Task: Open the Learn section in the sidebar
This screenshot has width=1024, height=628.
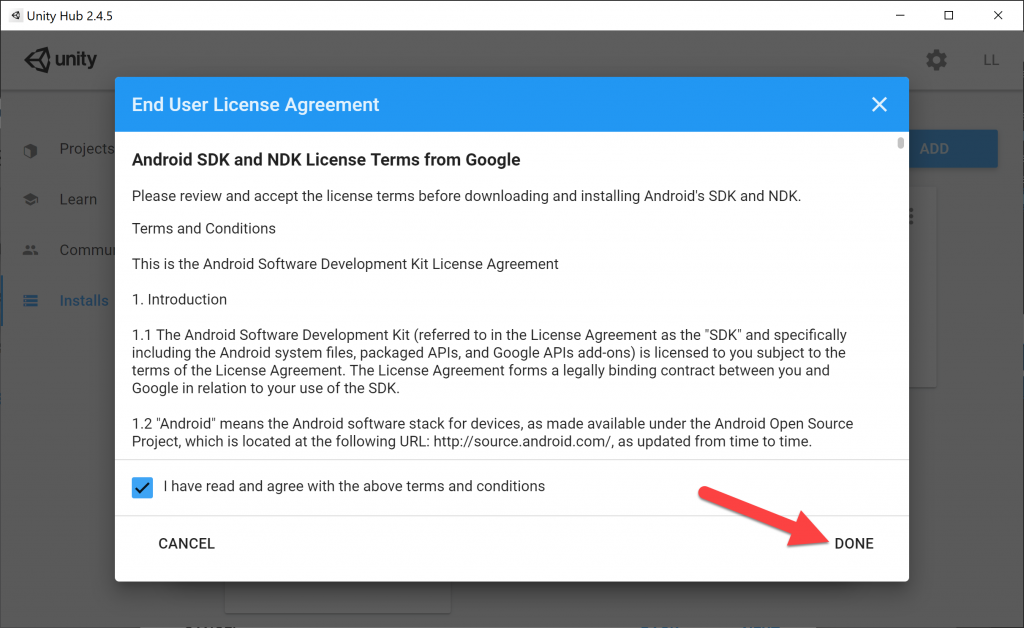Action: 78,199
